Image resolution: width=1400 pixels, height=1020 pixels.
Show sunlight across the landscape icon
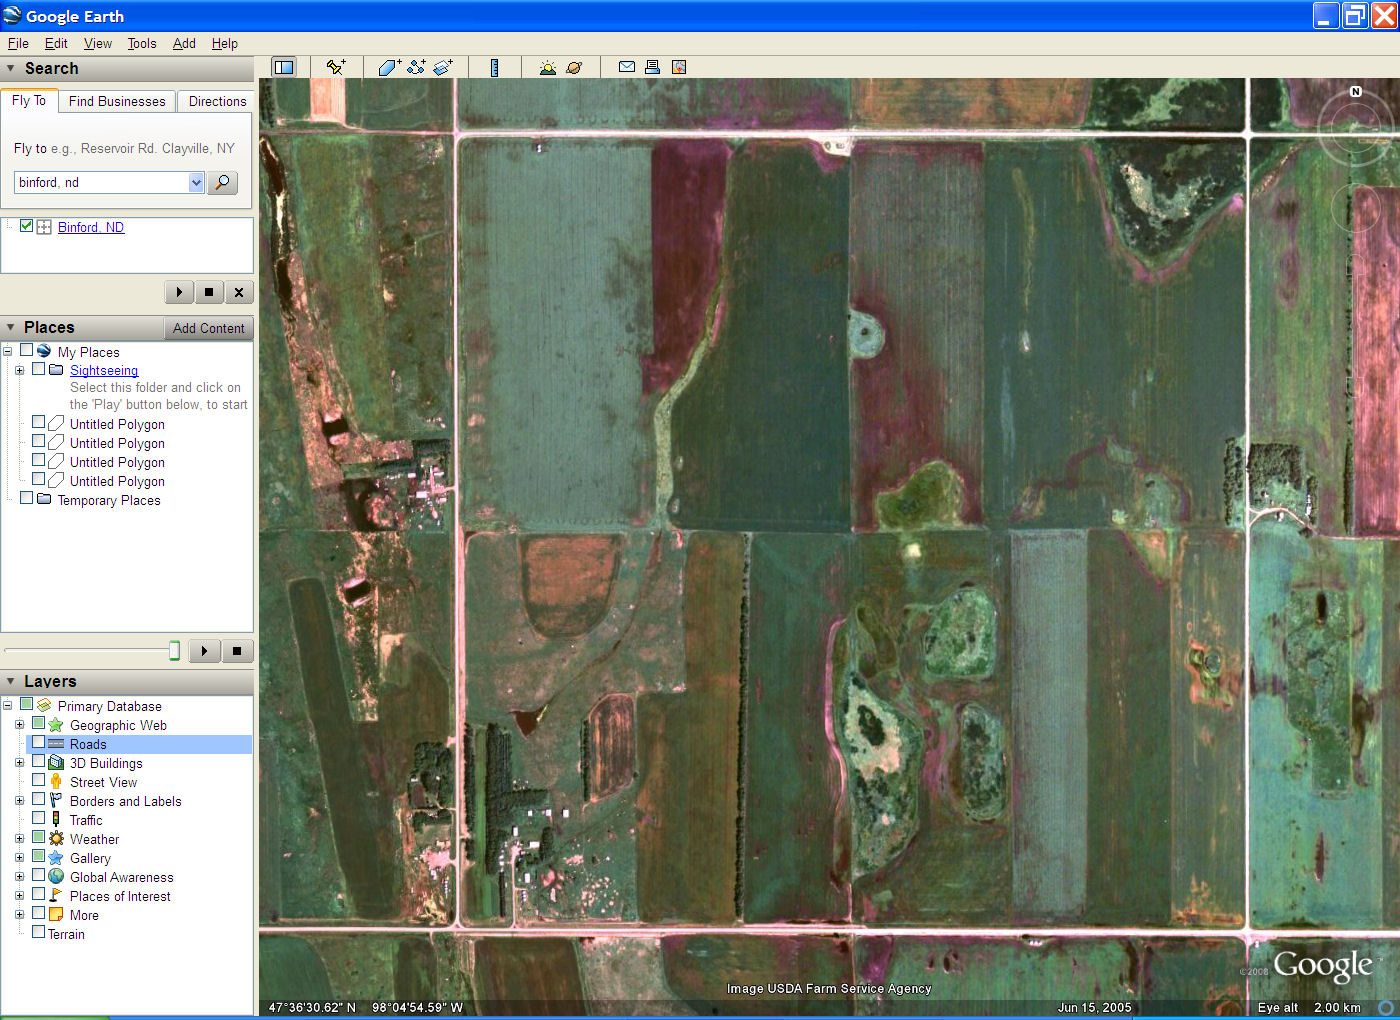(x=547, y=67)
